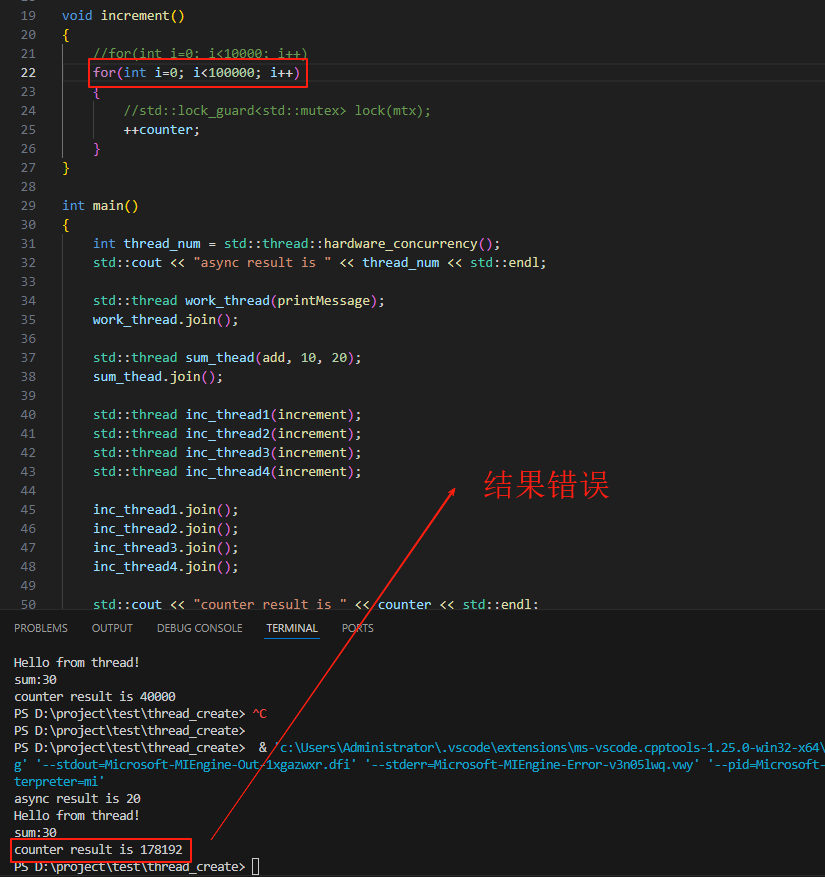
Task: Click 'std::thread inc_thread4(increment);' line
Action: 227,472
